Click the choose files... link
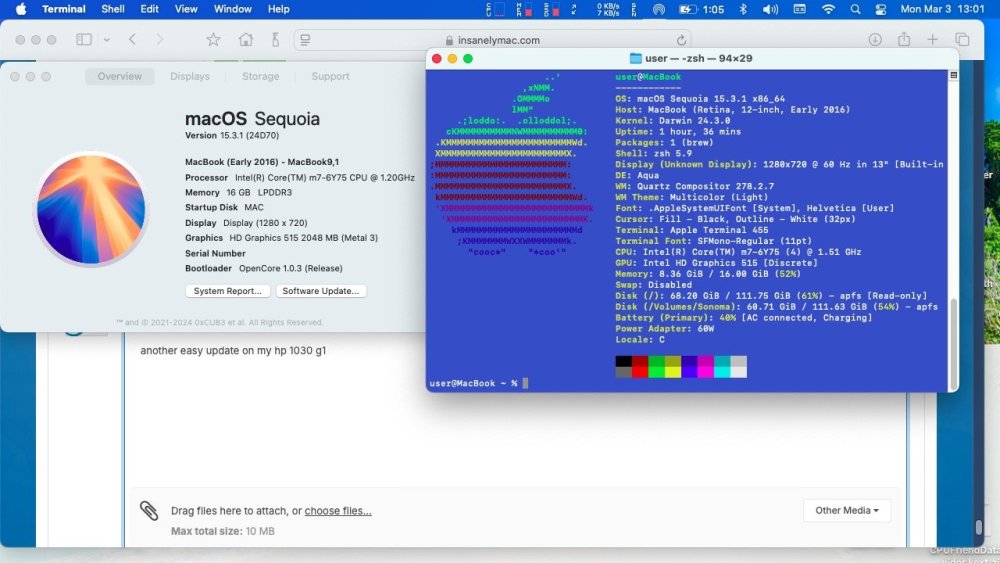The height and width of the screenshot is (563, 1000). coord(337,511)
